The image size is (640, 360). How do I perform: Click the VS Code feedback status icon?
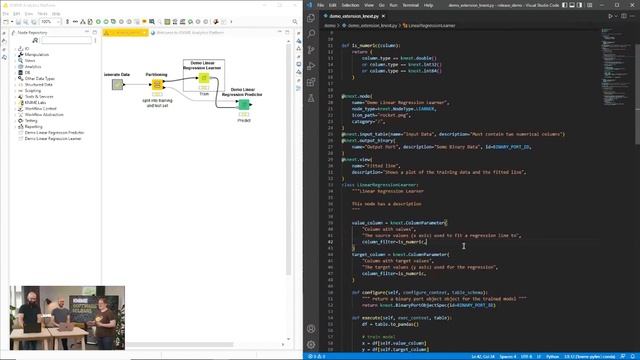click(623, 356)
